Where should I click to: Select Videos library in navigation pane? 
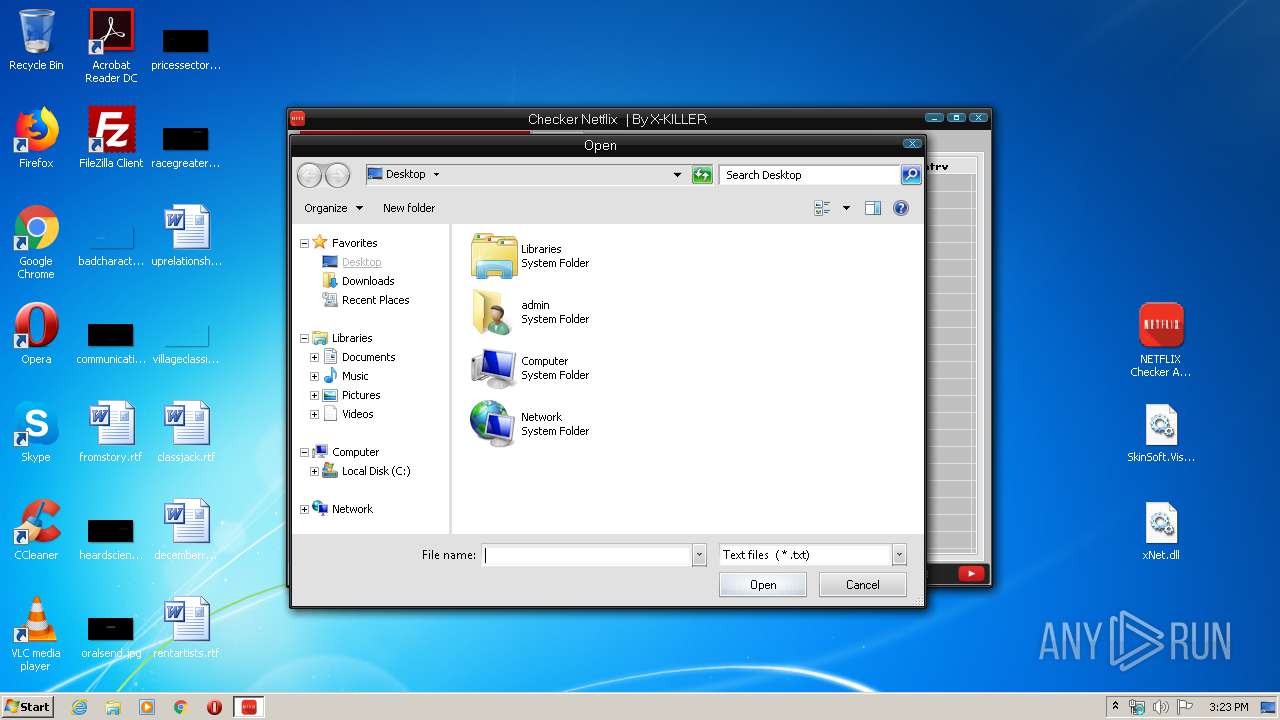click(x=348, y=414)
